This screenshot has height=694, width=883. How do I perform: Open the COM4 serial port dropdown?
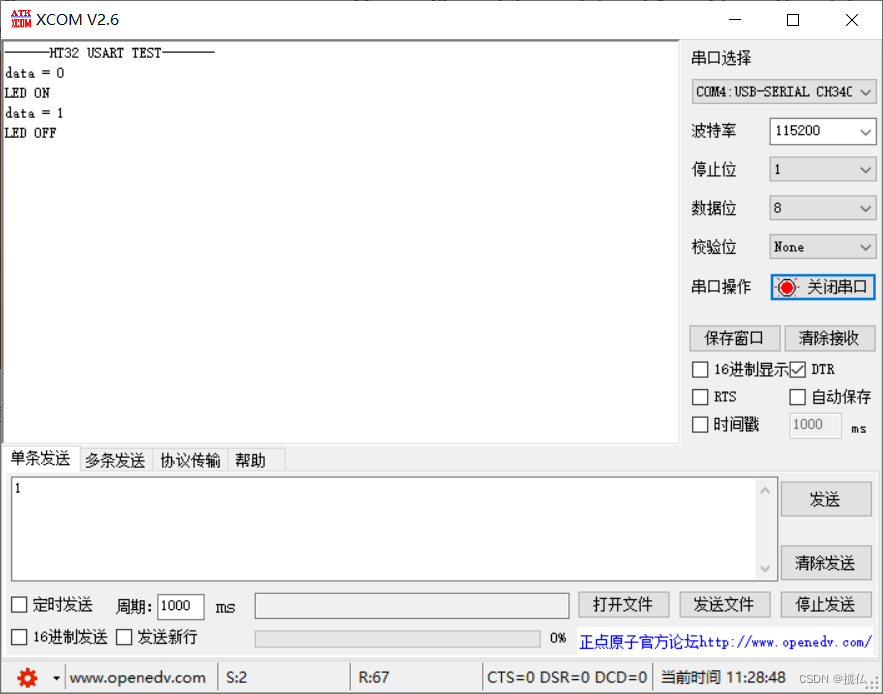pos(784,92)
